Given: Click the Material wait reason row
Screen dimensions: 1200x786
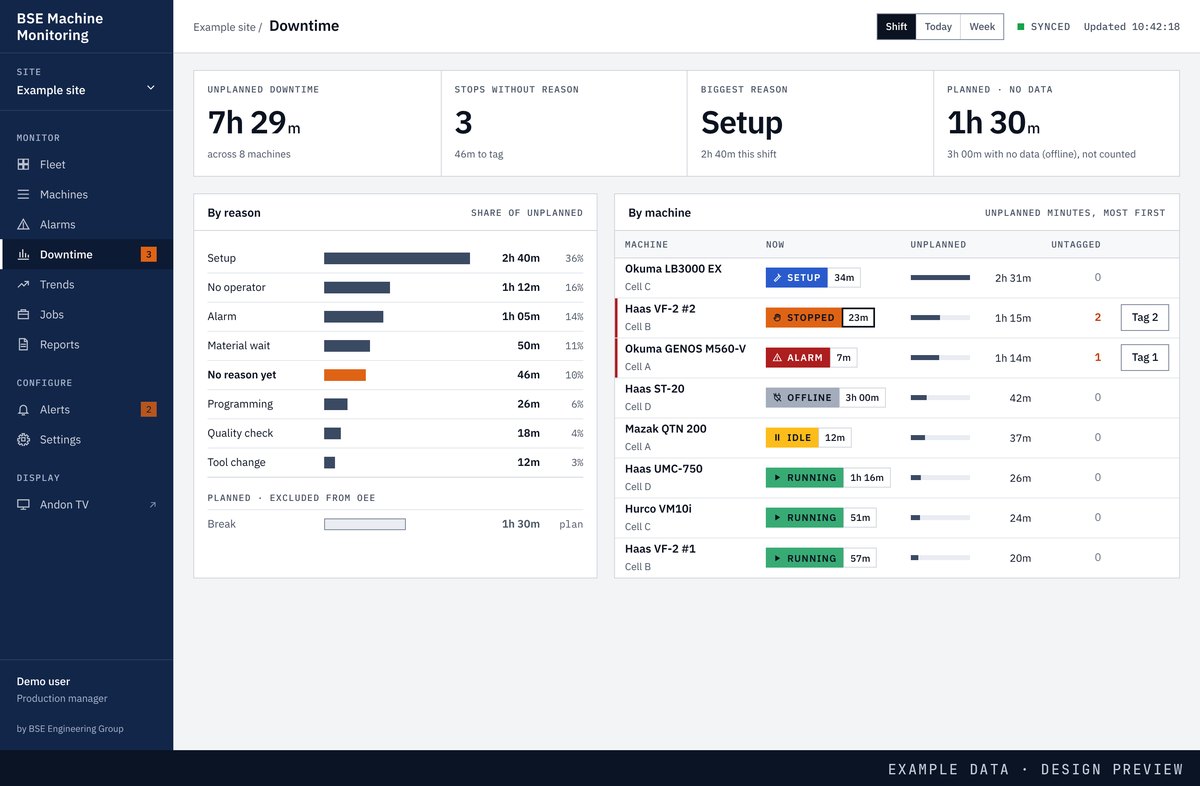Looking at the screenshot, I should pyautogui.click(x=395, y=345).
